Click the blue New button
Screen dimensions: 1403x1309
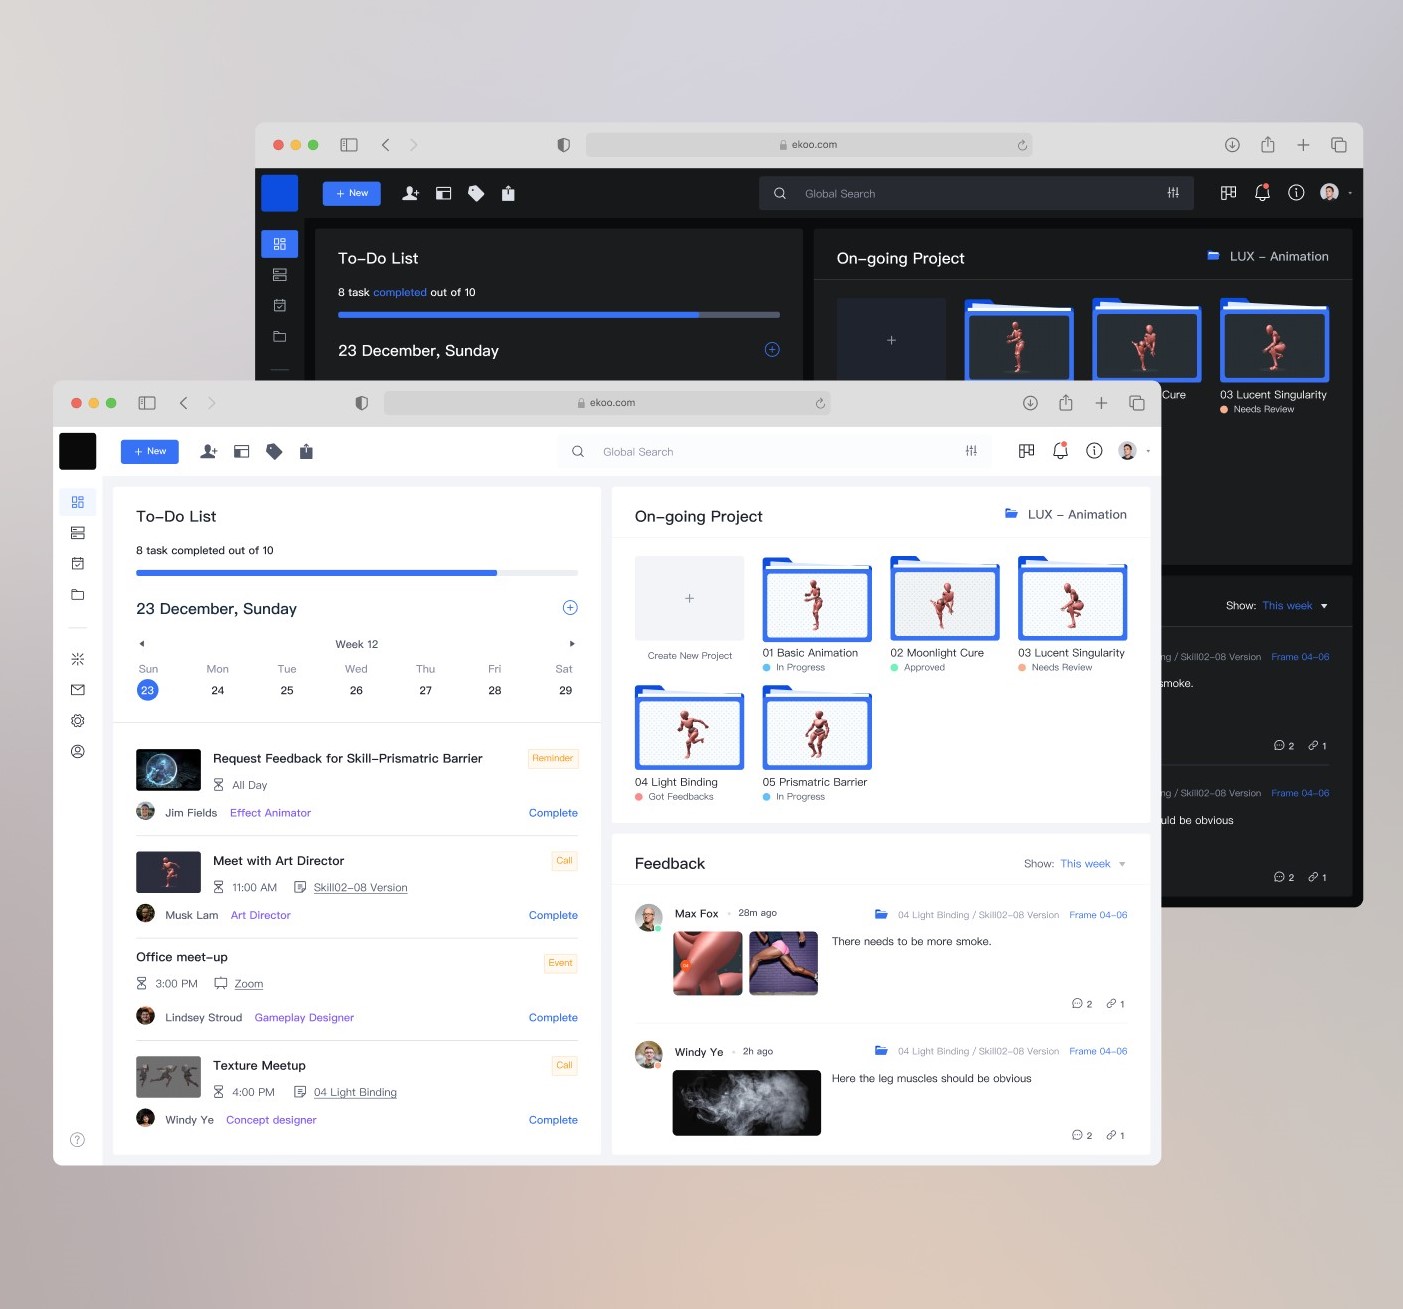150,452
